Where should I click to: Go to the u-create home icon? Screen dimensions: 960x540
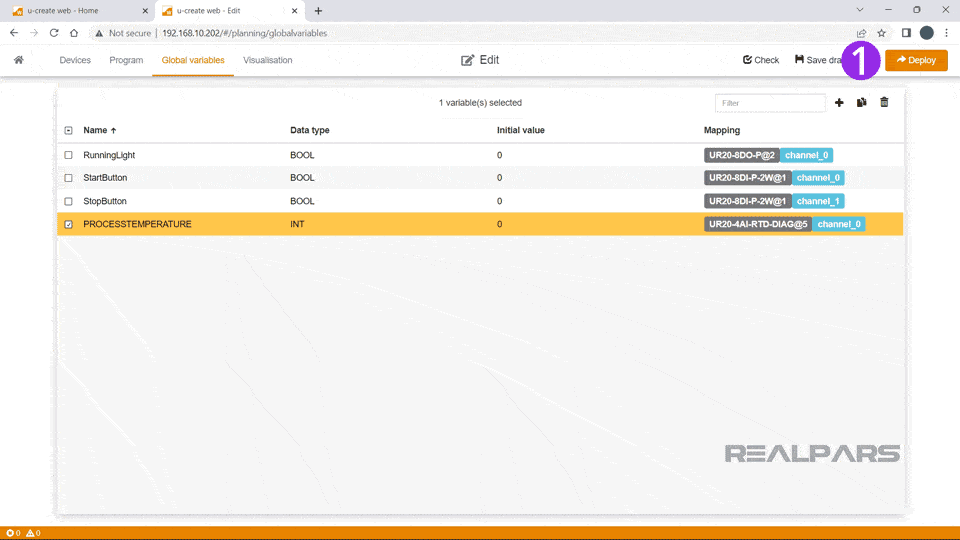point(19,60)
